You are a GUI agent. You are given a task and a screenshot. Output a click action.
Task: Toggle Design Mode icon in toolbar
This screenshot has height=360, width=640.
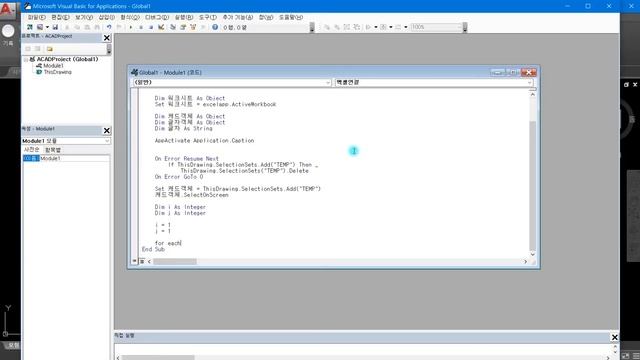[x=161, y=27]
